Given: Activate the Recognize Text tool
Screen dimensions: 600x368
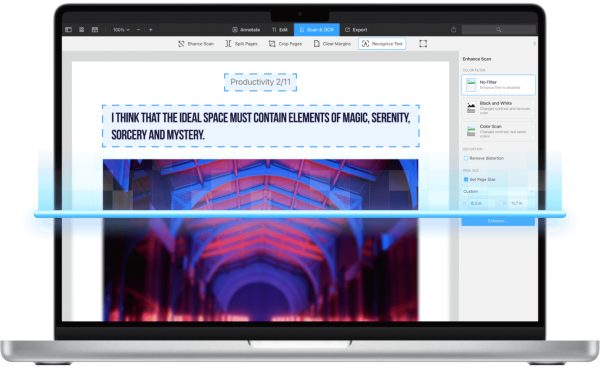Looking at the screenshot, I should 382,44.
